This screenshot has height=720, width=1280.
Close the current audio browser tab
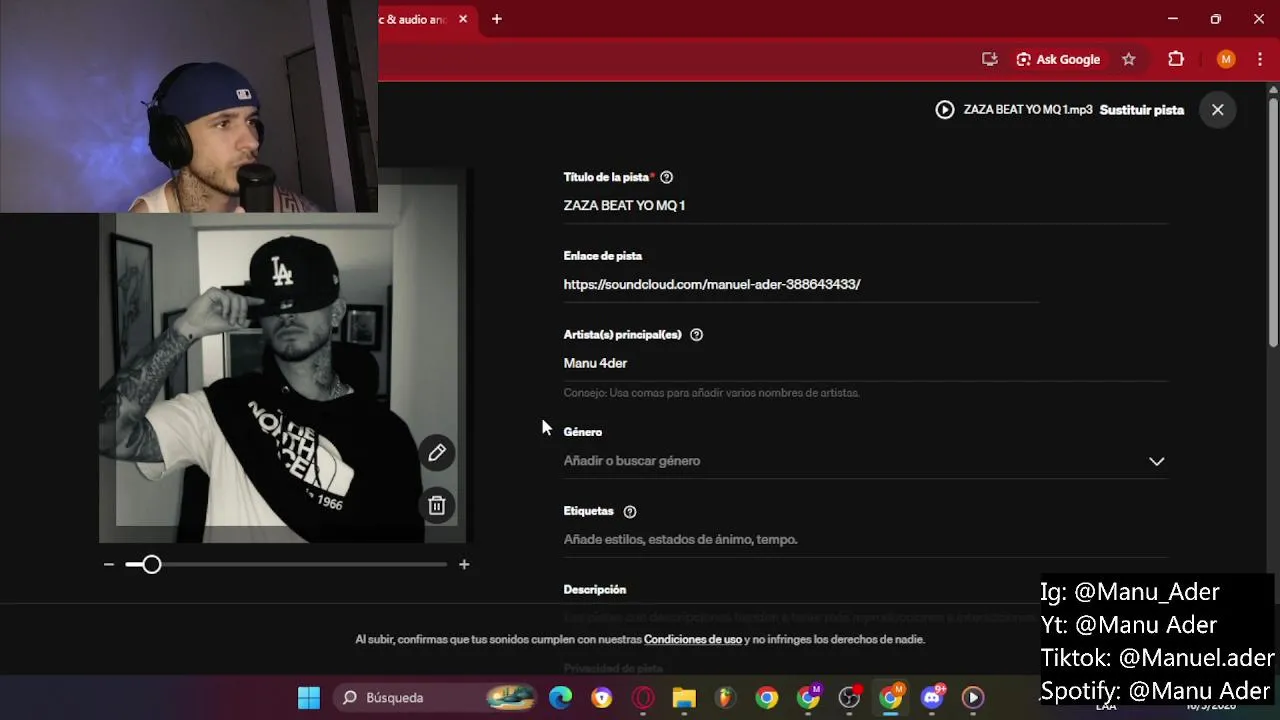pyautogui.click(x=463, y=19)
